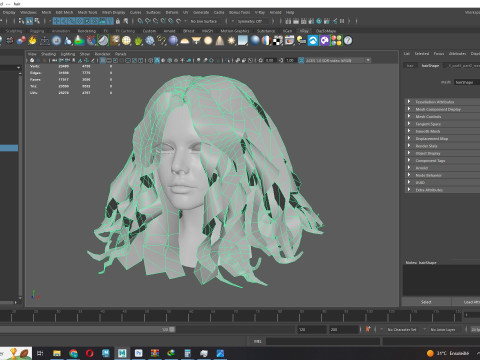The image size is (480, 360).
Task: Open the question mark help shelf icon
Action: click(x=348, y=41)
